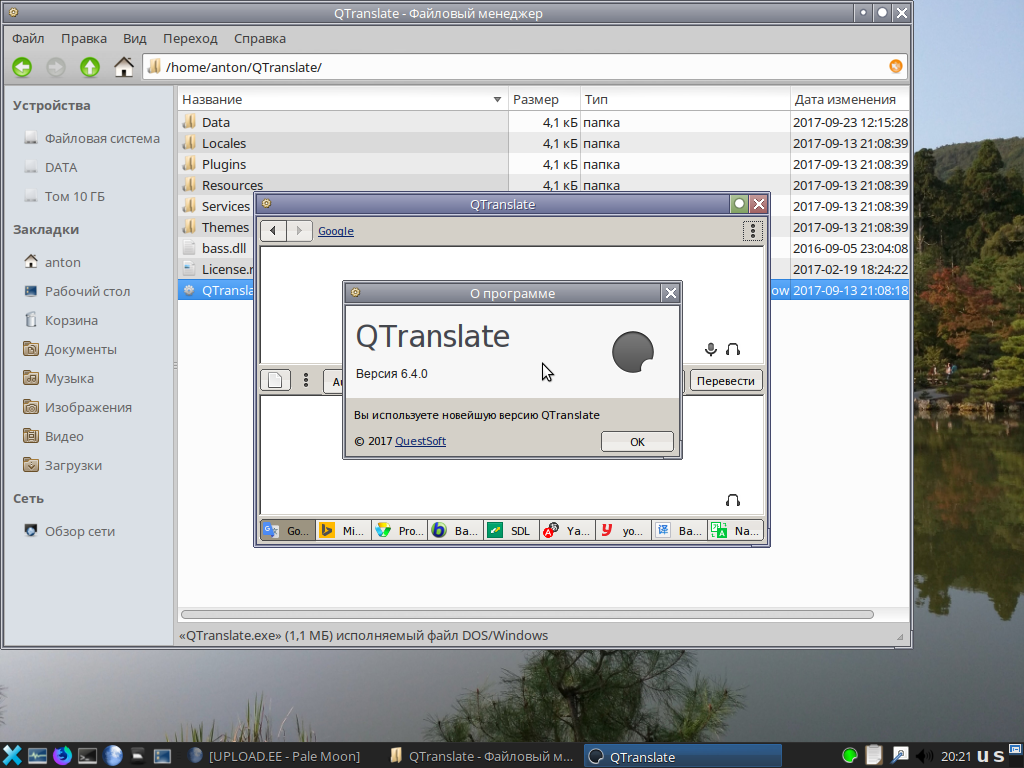Image resolution: width=1024 pixels, height=768 pixels.
Task: Select the Services folder
Action: click(x=225, y=206)
